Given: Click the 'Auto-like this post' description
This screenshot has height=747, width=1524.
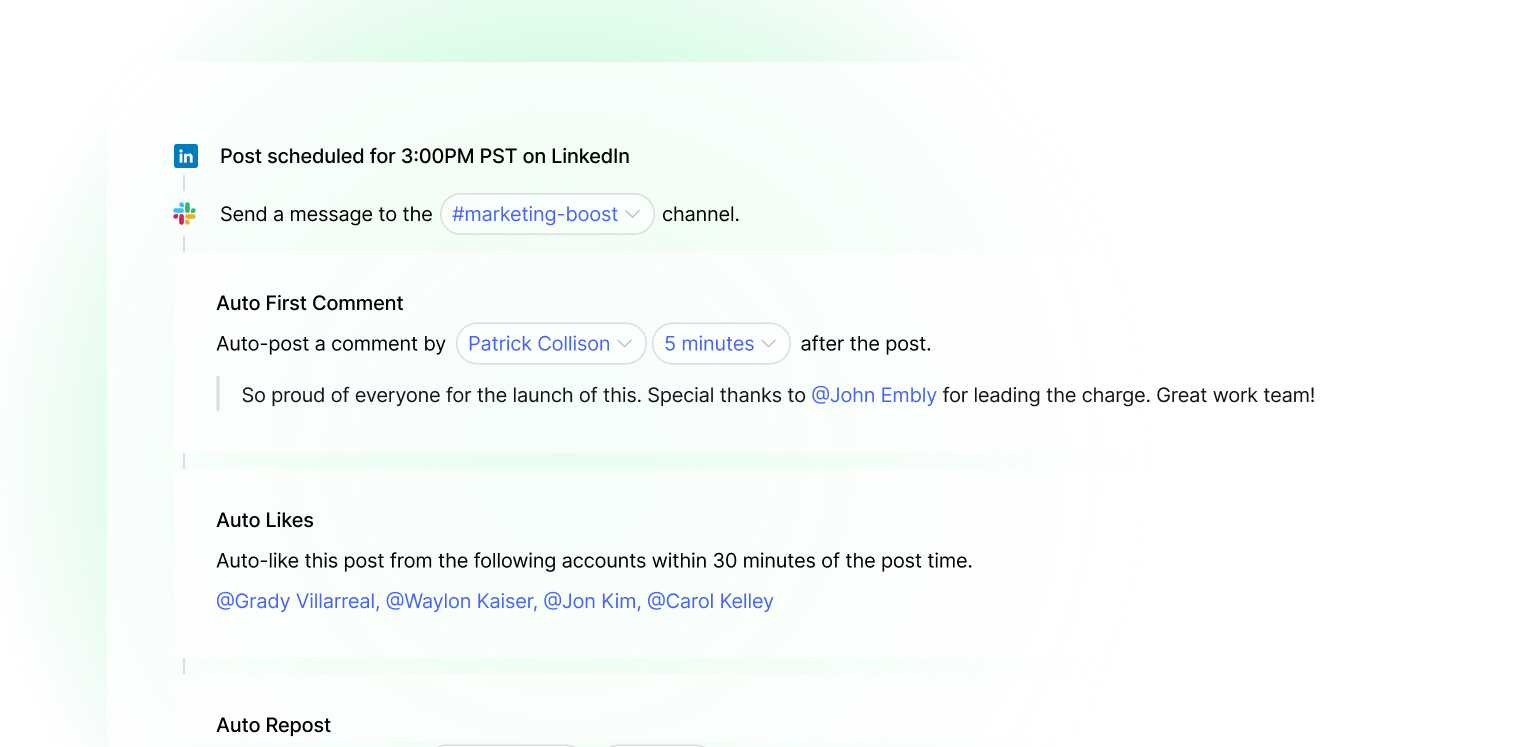Looking at the screenshot, I should [x=594, y=561].
